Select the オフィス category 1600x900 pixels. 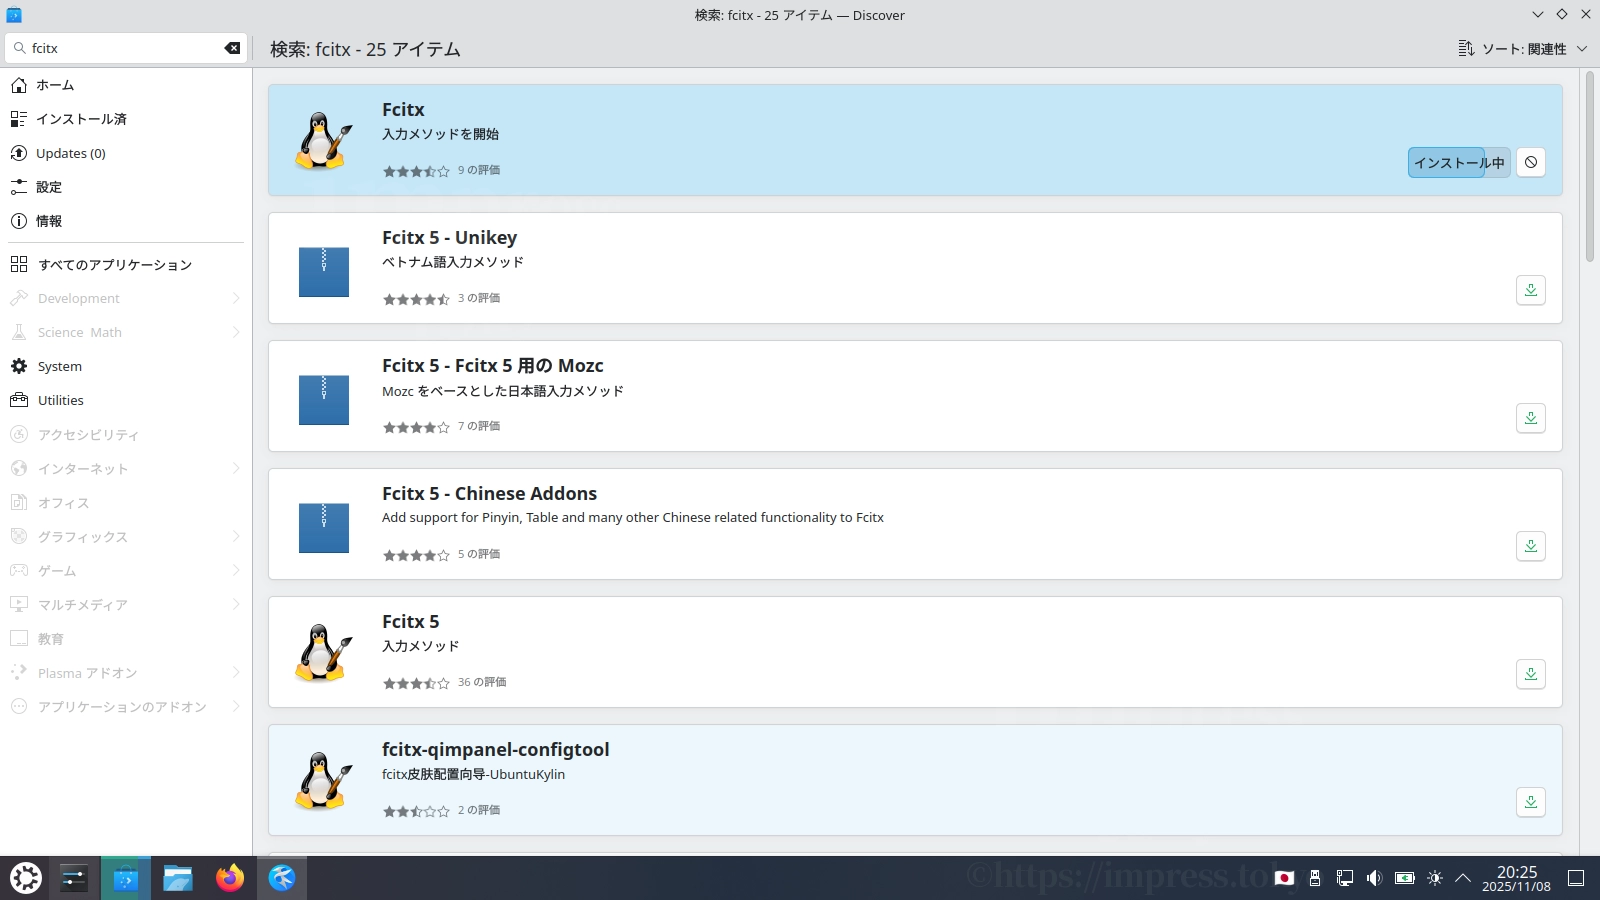pos(126,502)
